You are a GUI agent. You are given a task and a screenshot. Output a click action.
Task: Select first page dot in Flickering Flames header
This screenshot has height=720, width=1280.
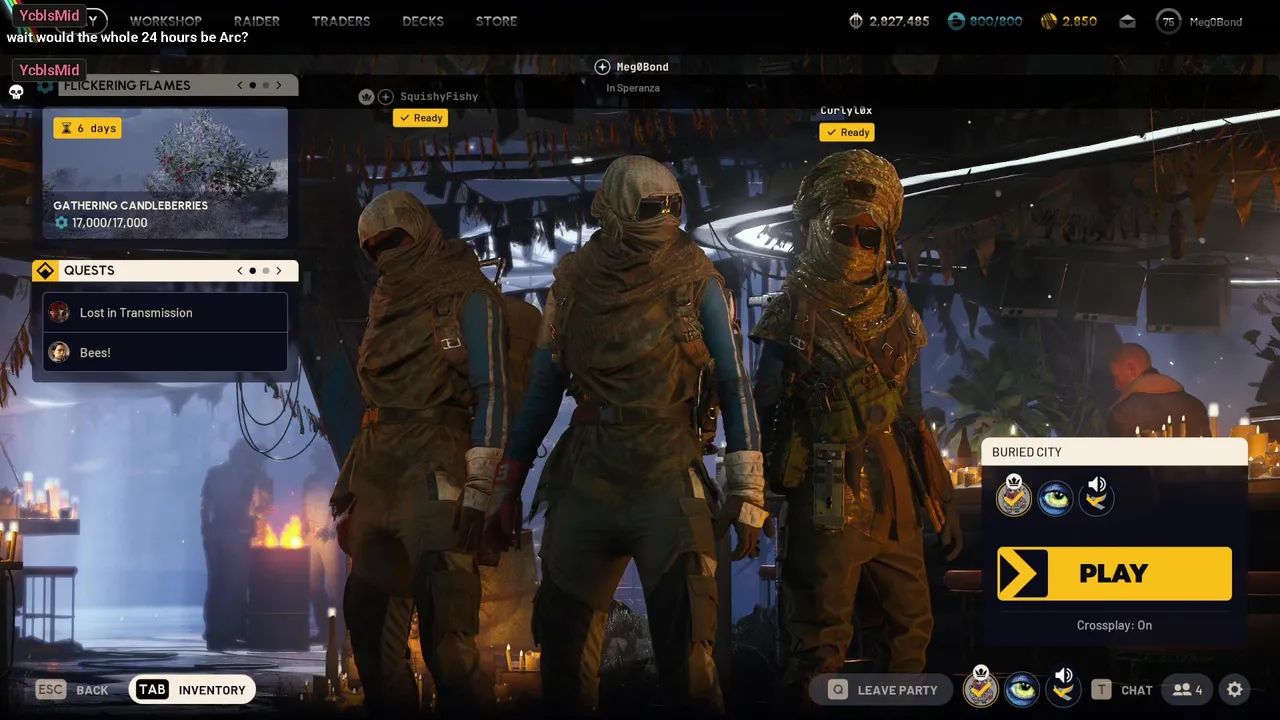pyautogui.click(x=253, y=85)
